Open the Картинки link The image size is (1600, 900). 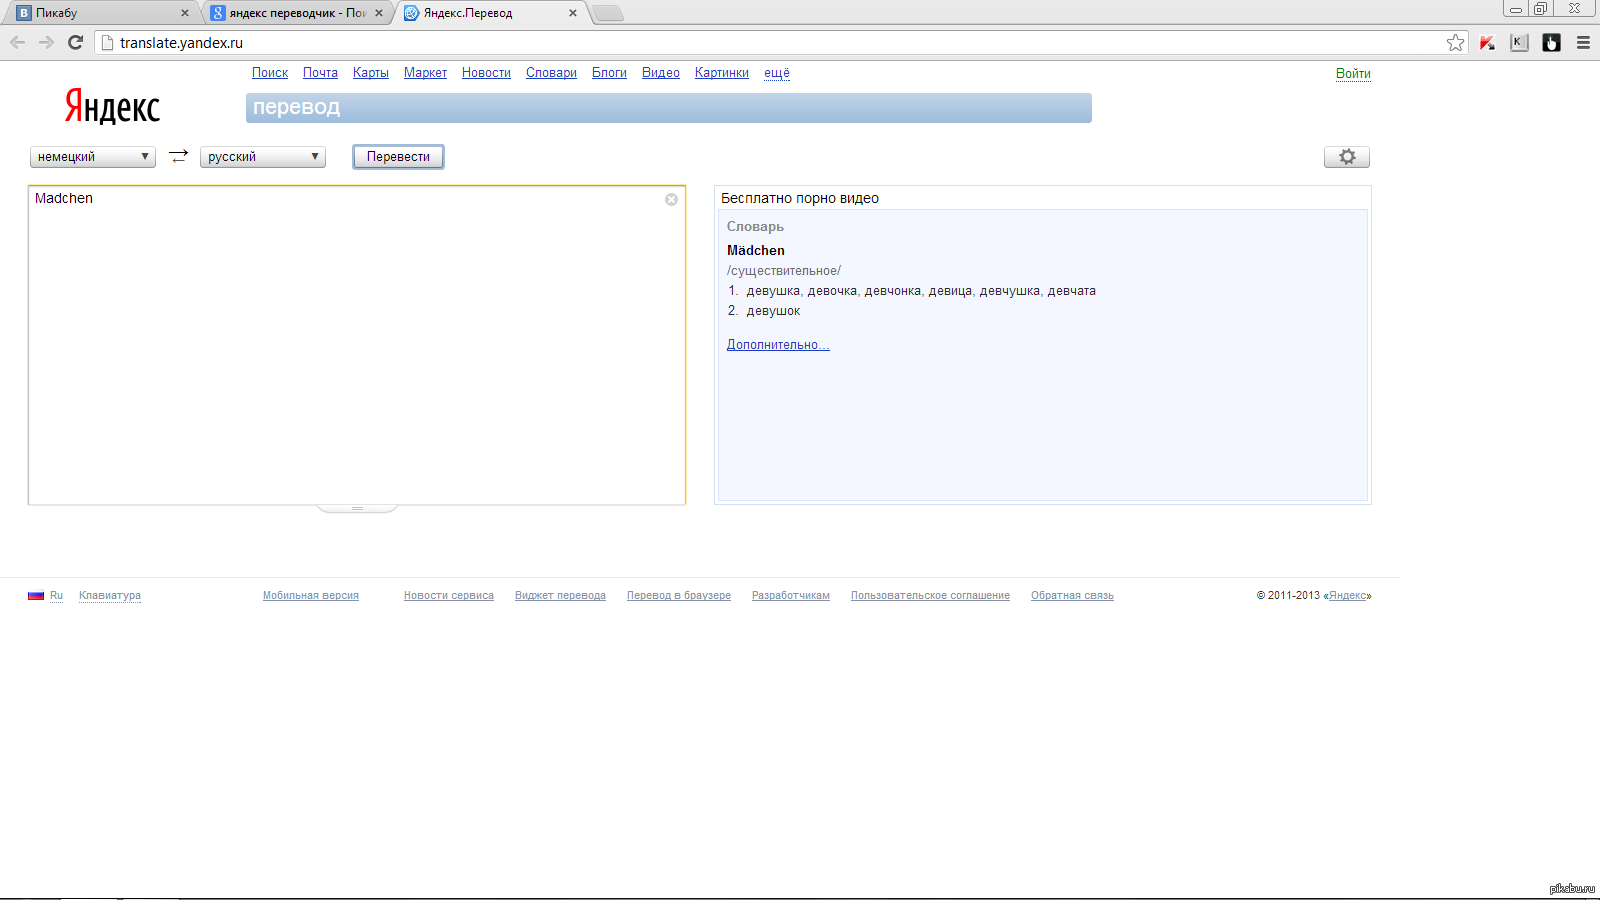pyautogui.click(x=722, y=73)
